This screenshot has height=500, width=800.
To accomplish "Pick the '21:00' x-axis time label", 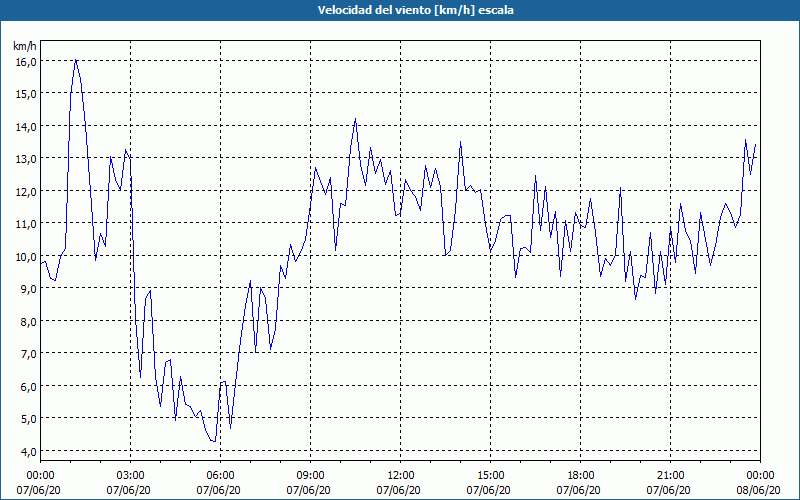I will (670, 476).
